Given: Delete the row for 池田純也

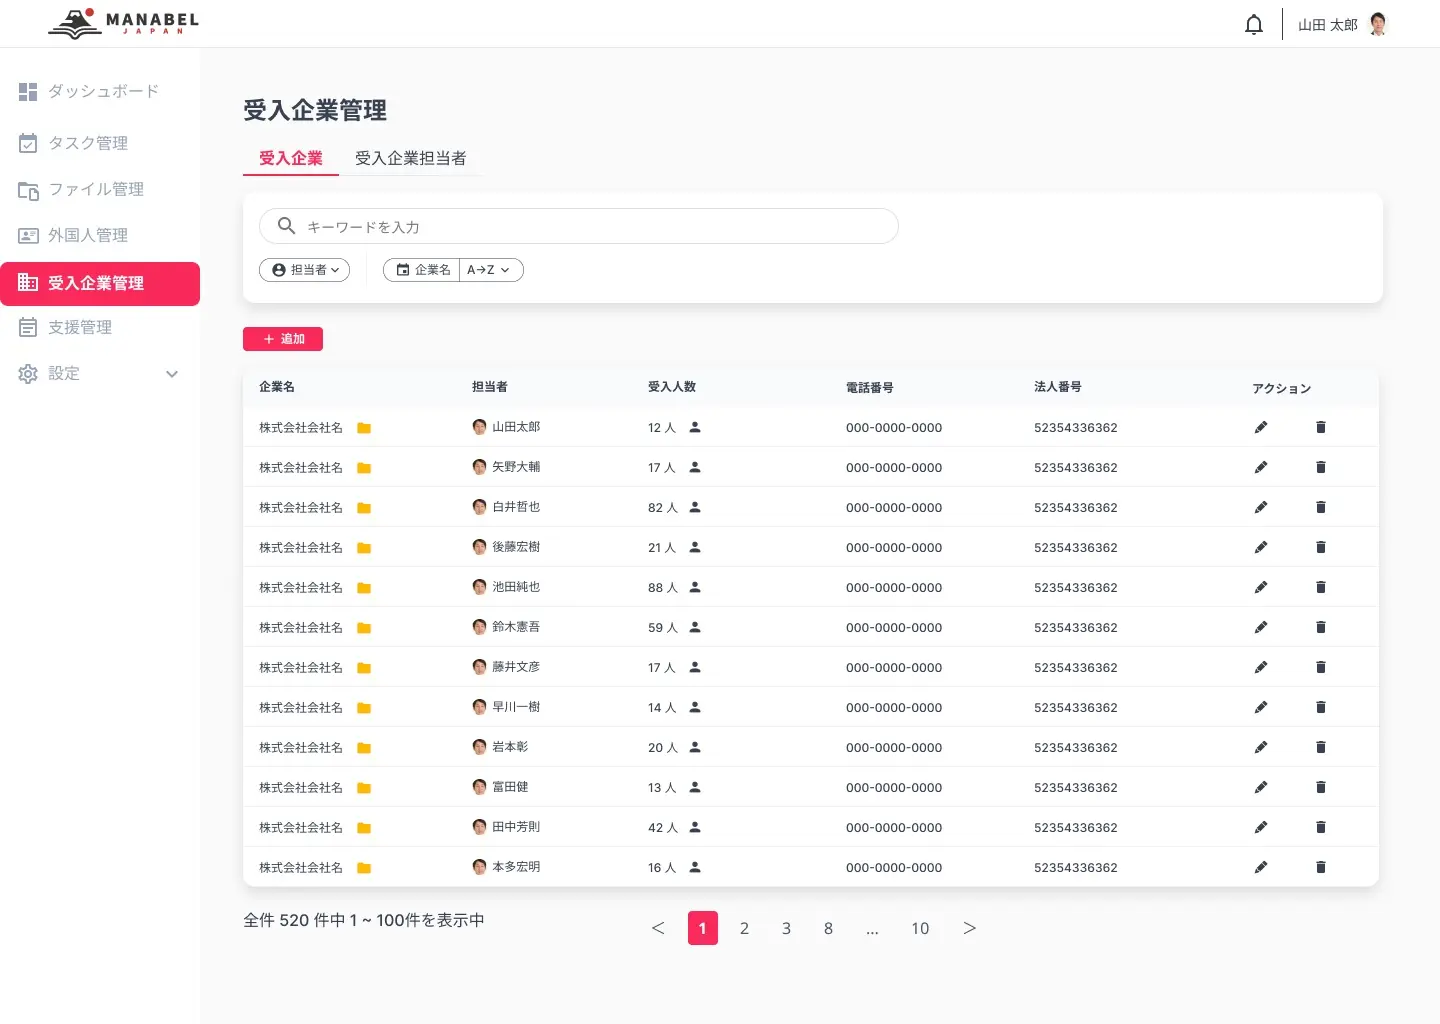Looking at the screenshot, I should (x=1321, y=587).
